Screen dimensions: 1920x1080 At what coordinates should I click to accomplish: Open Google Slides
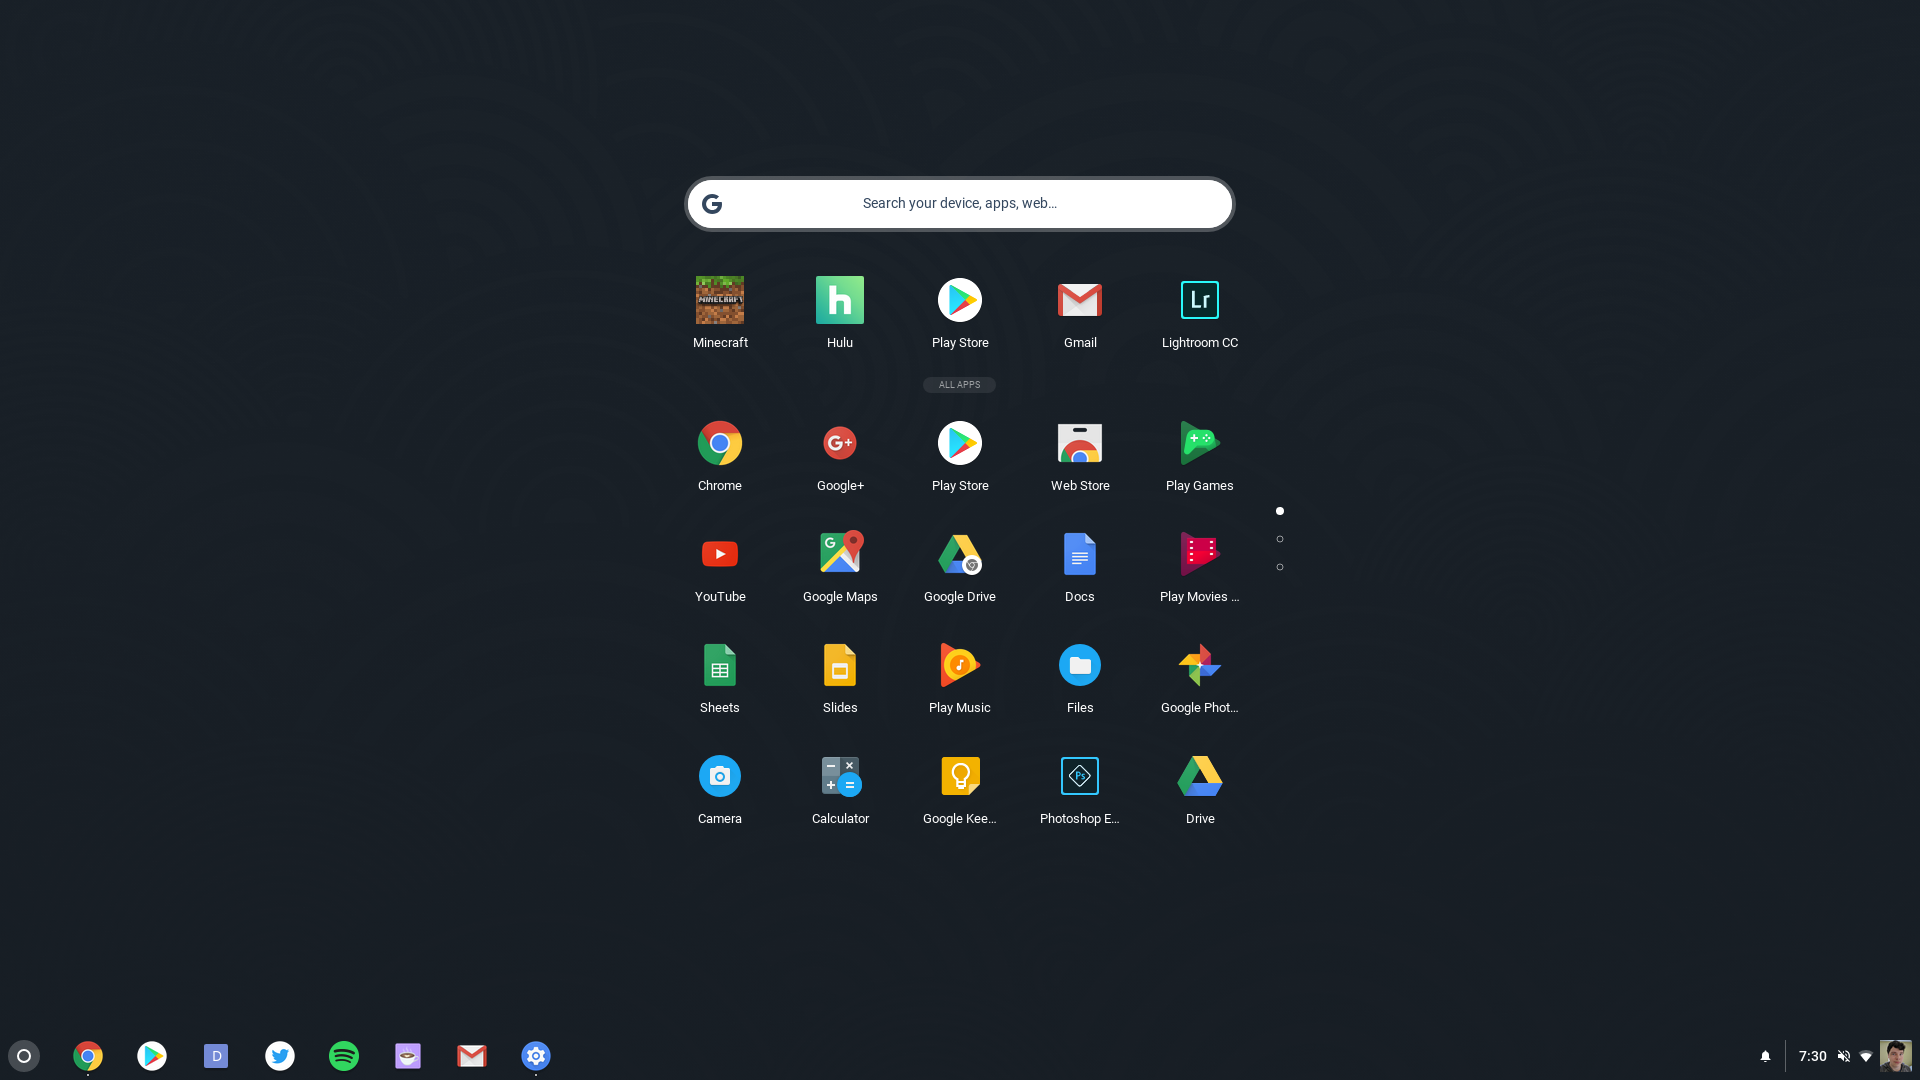point(840,665)
